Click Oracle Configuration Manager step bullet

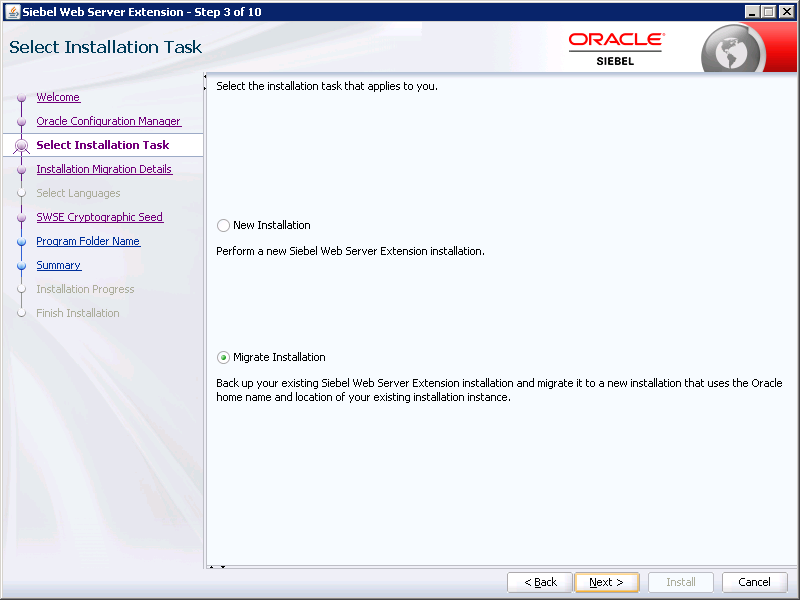point(21,121)
